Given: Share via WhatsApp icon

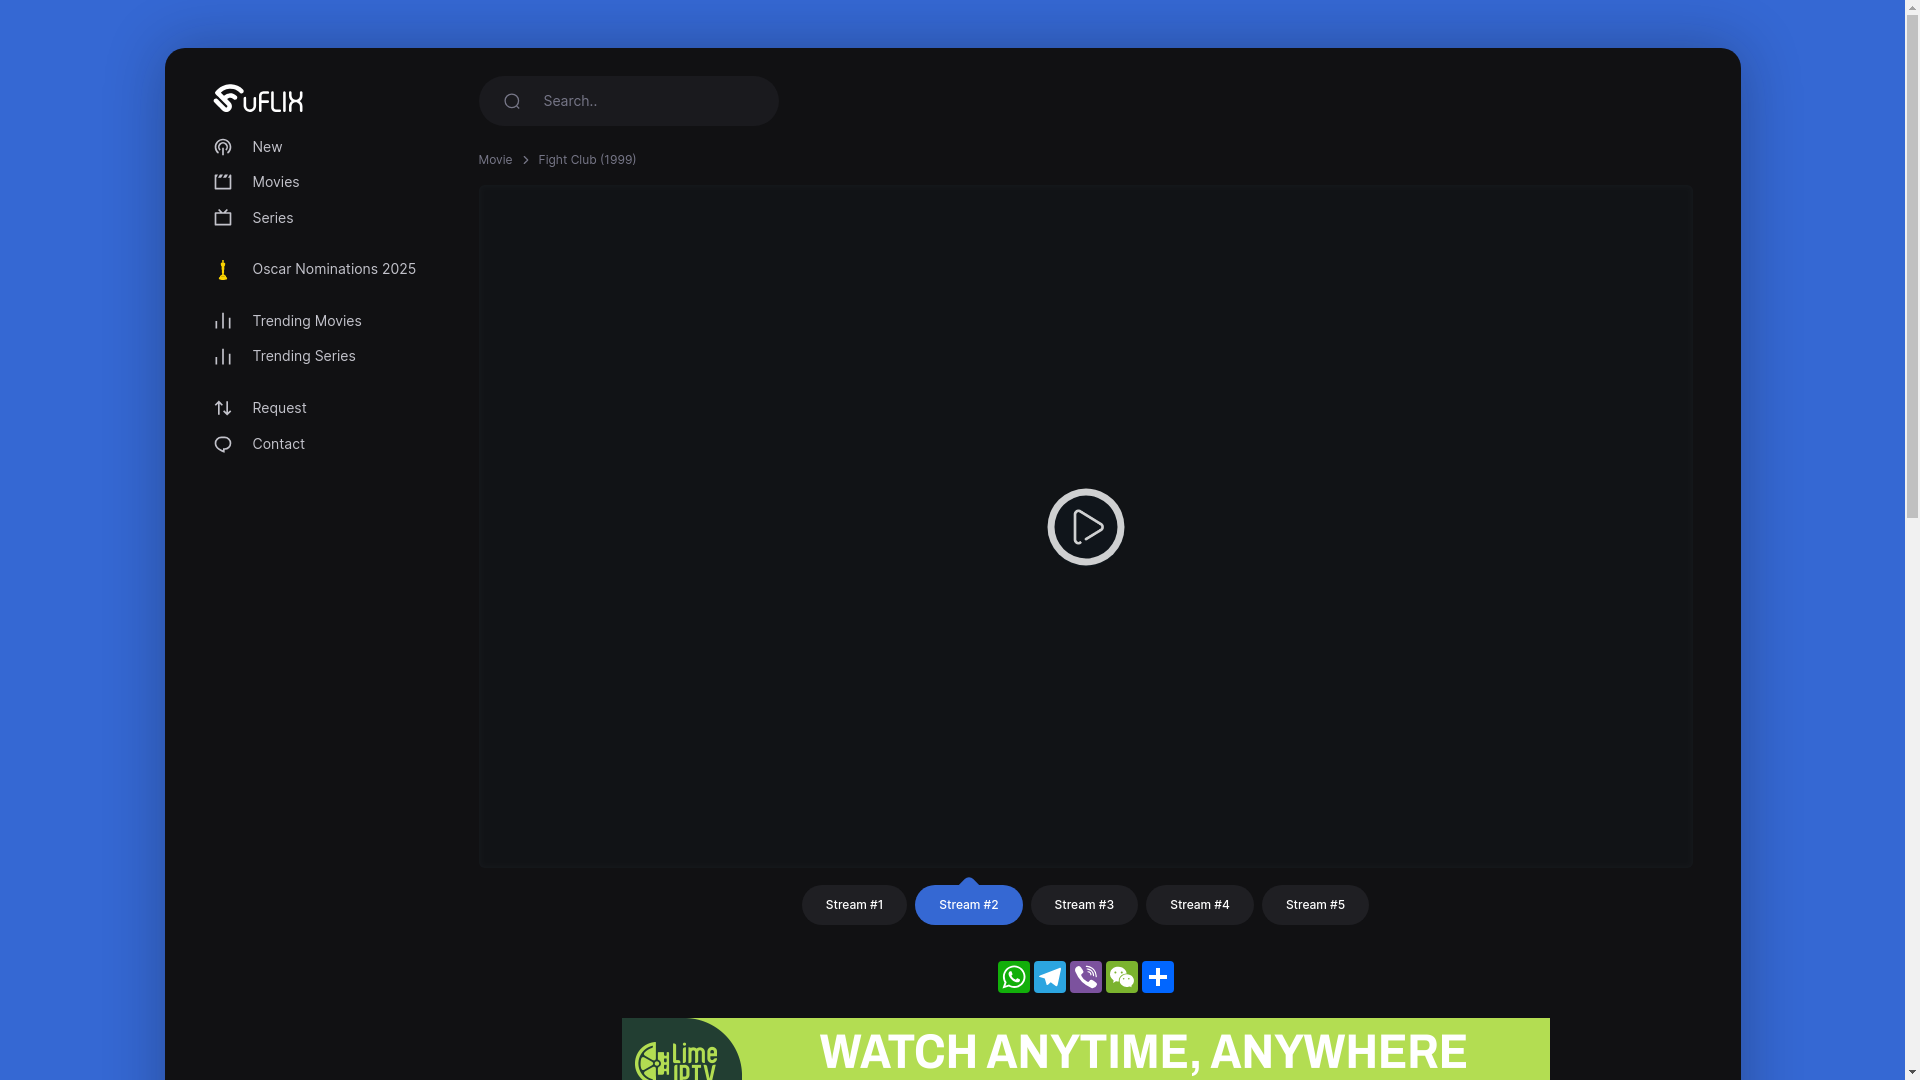Looking at the screenshot, I should click(x=1014, y=977).
